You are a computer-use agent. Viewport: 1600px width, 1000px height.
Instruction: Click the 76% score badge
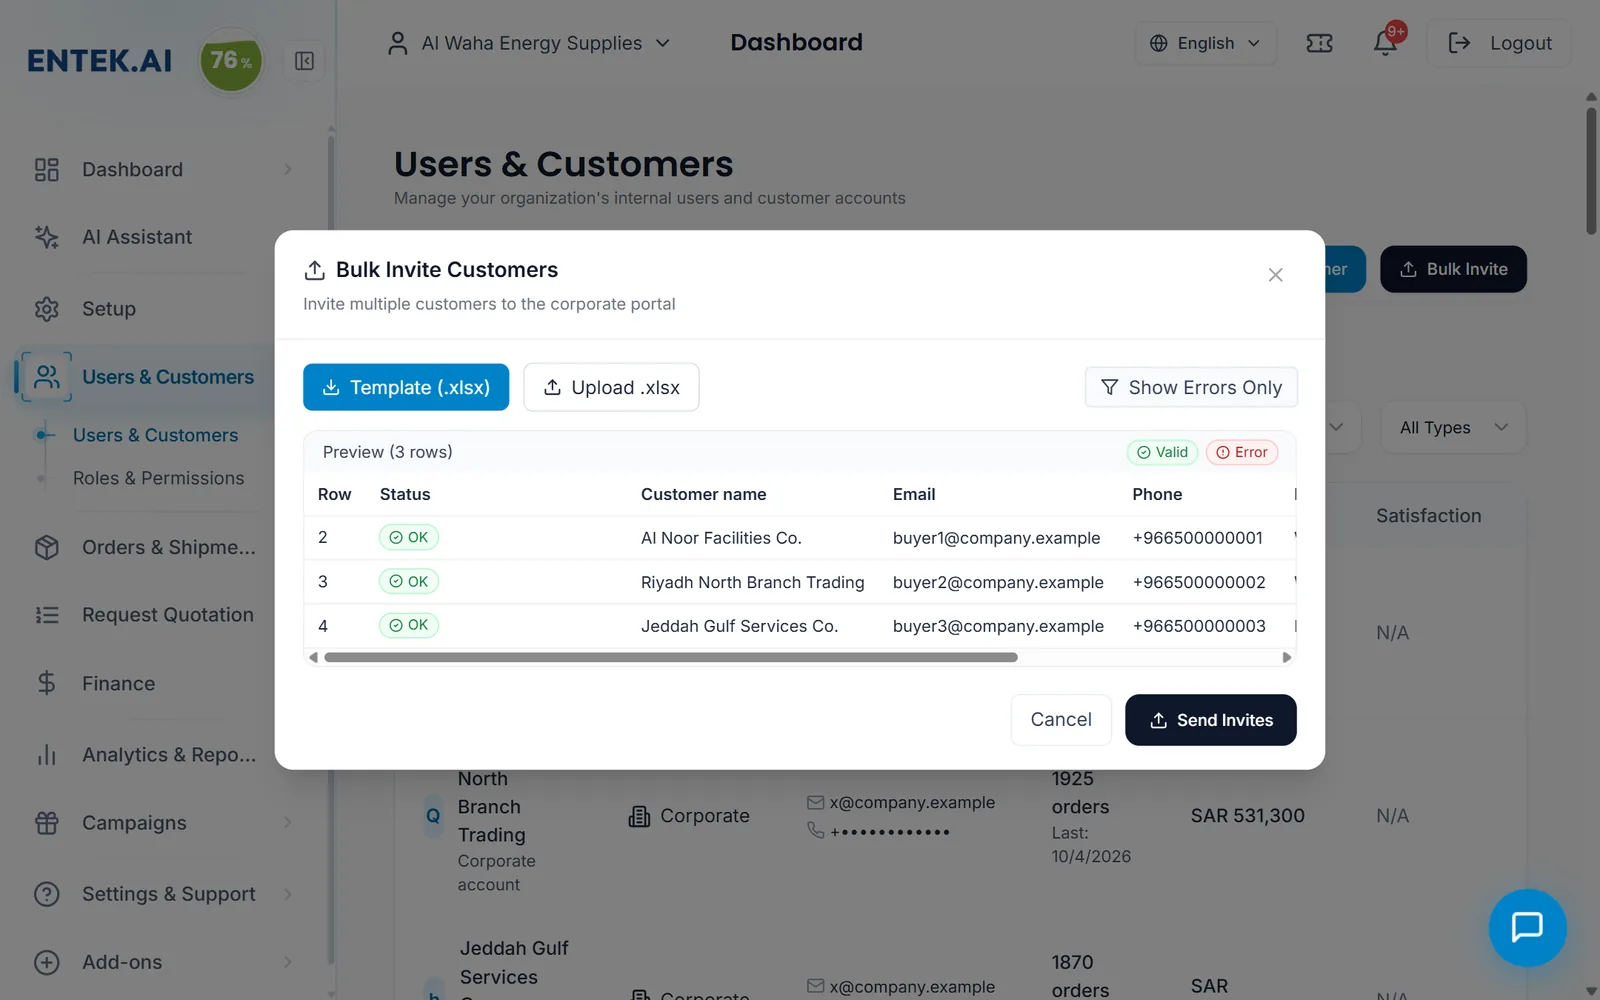tap(231, 61)
